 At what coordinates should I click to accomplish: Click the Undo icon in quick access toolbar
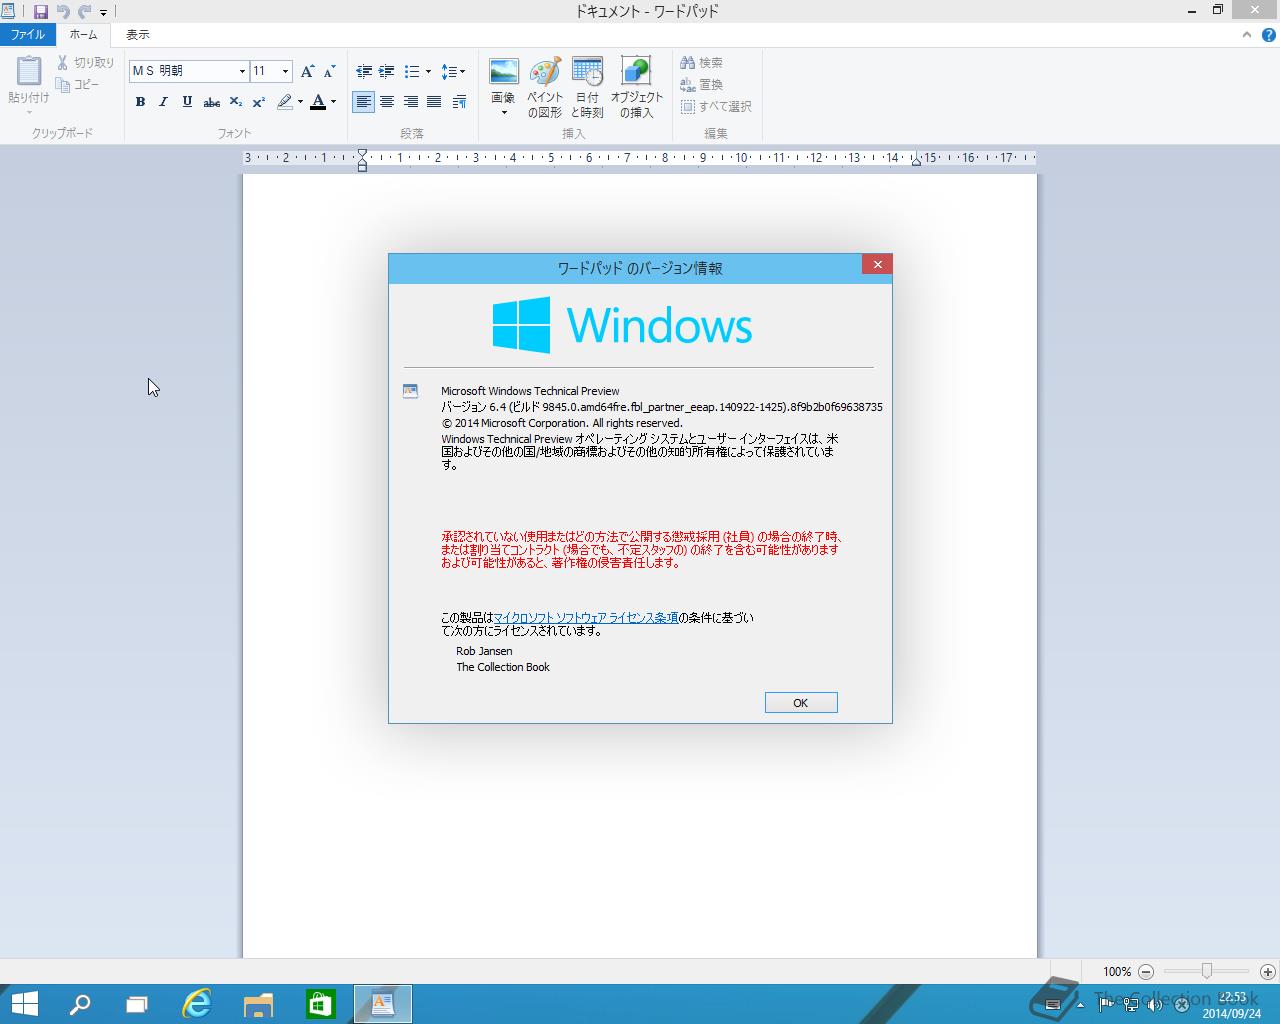click(63, 12)
